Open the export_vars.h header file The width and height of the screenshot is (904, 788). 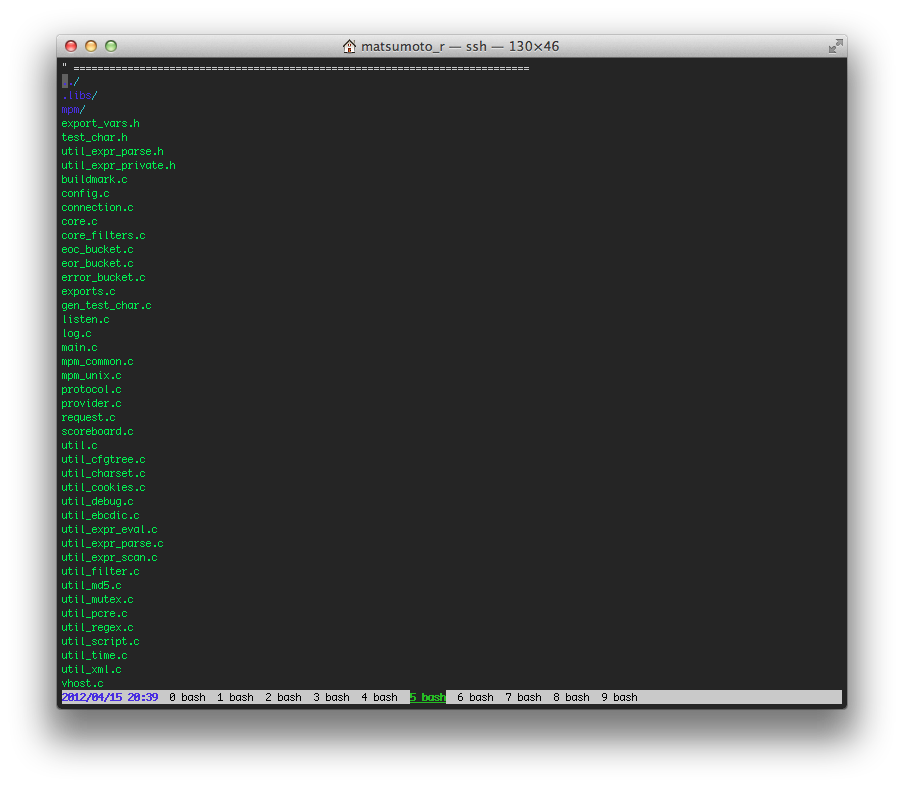pyautogui.click(x=100, y=124)
